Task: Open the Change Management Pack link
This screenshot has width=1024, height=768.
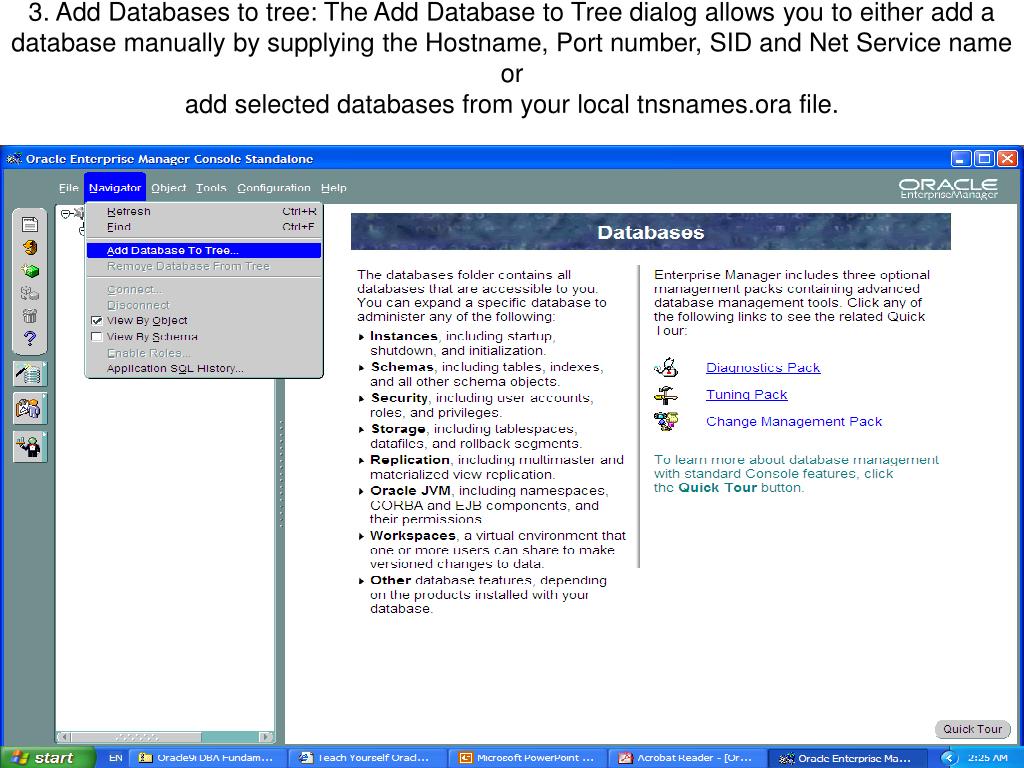Action: [794, 421]
